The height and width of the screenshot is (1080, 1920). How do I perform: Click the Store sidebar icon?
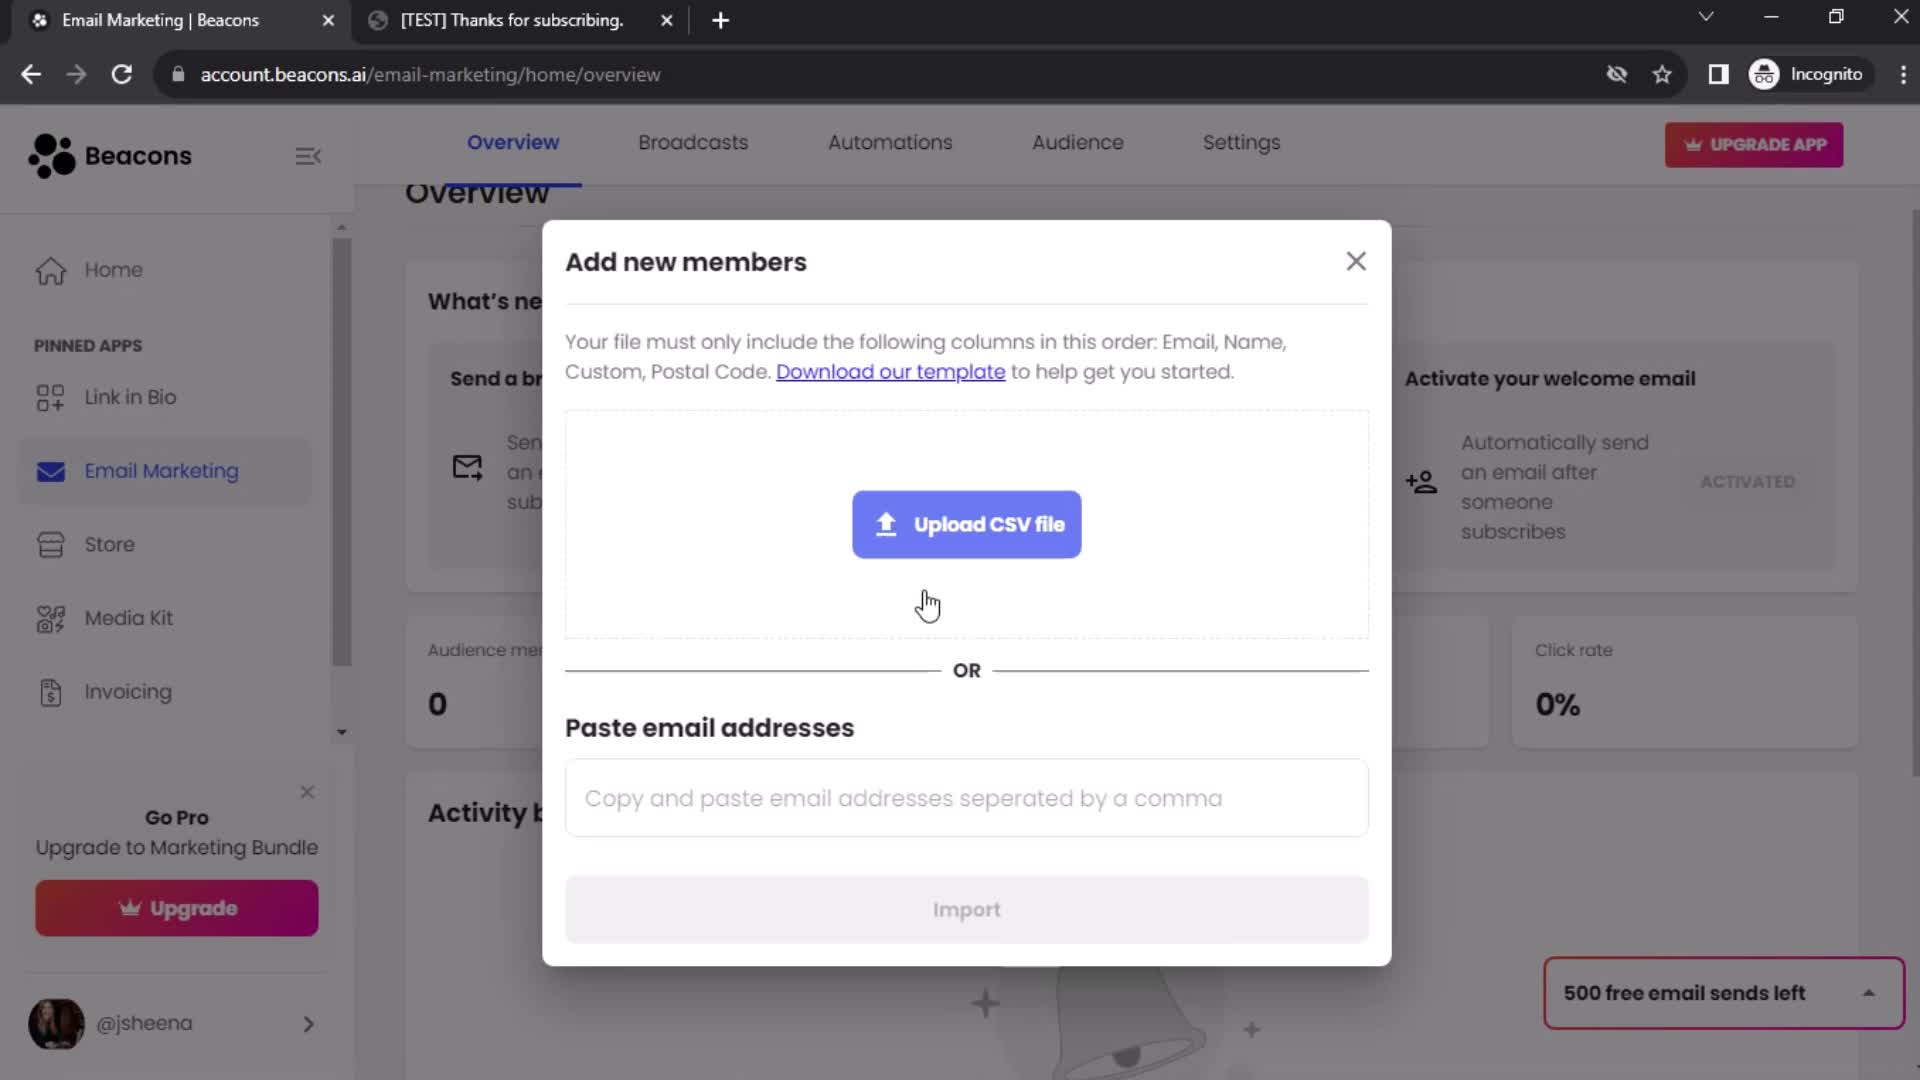pos(50,543)
